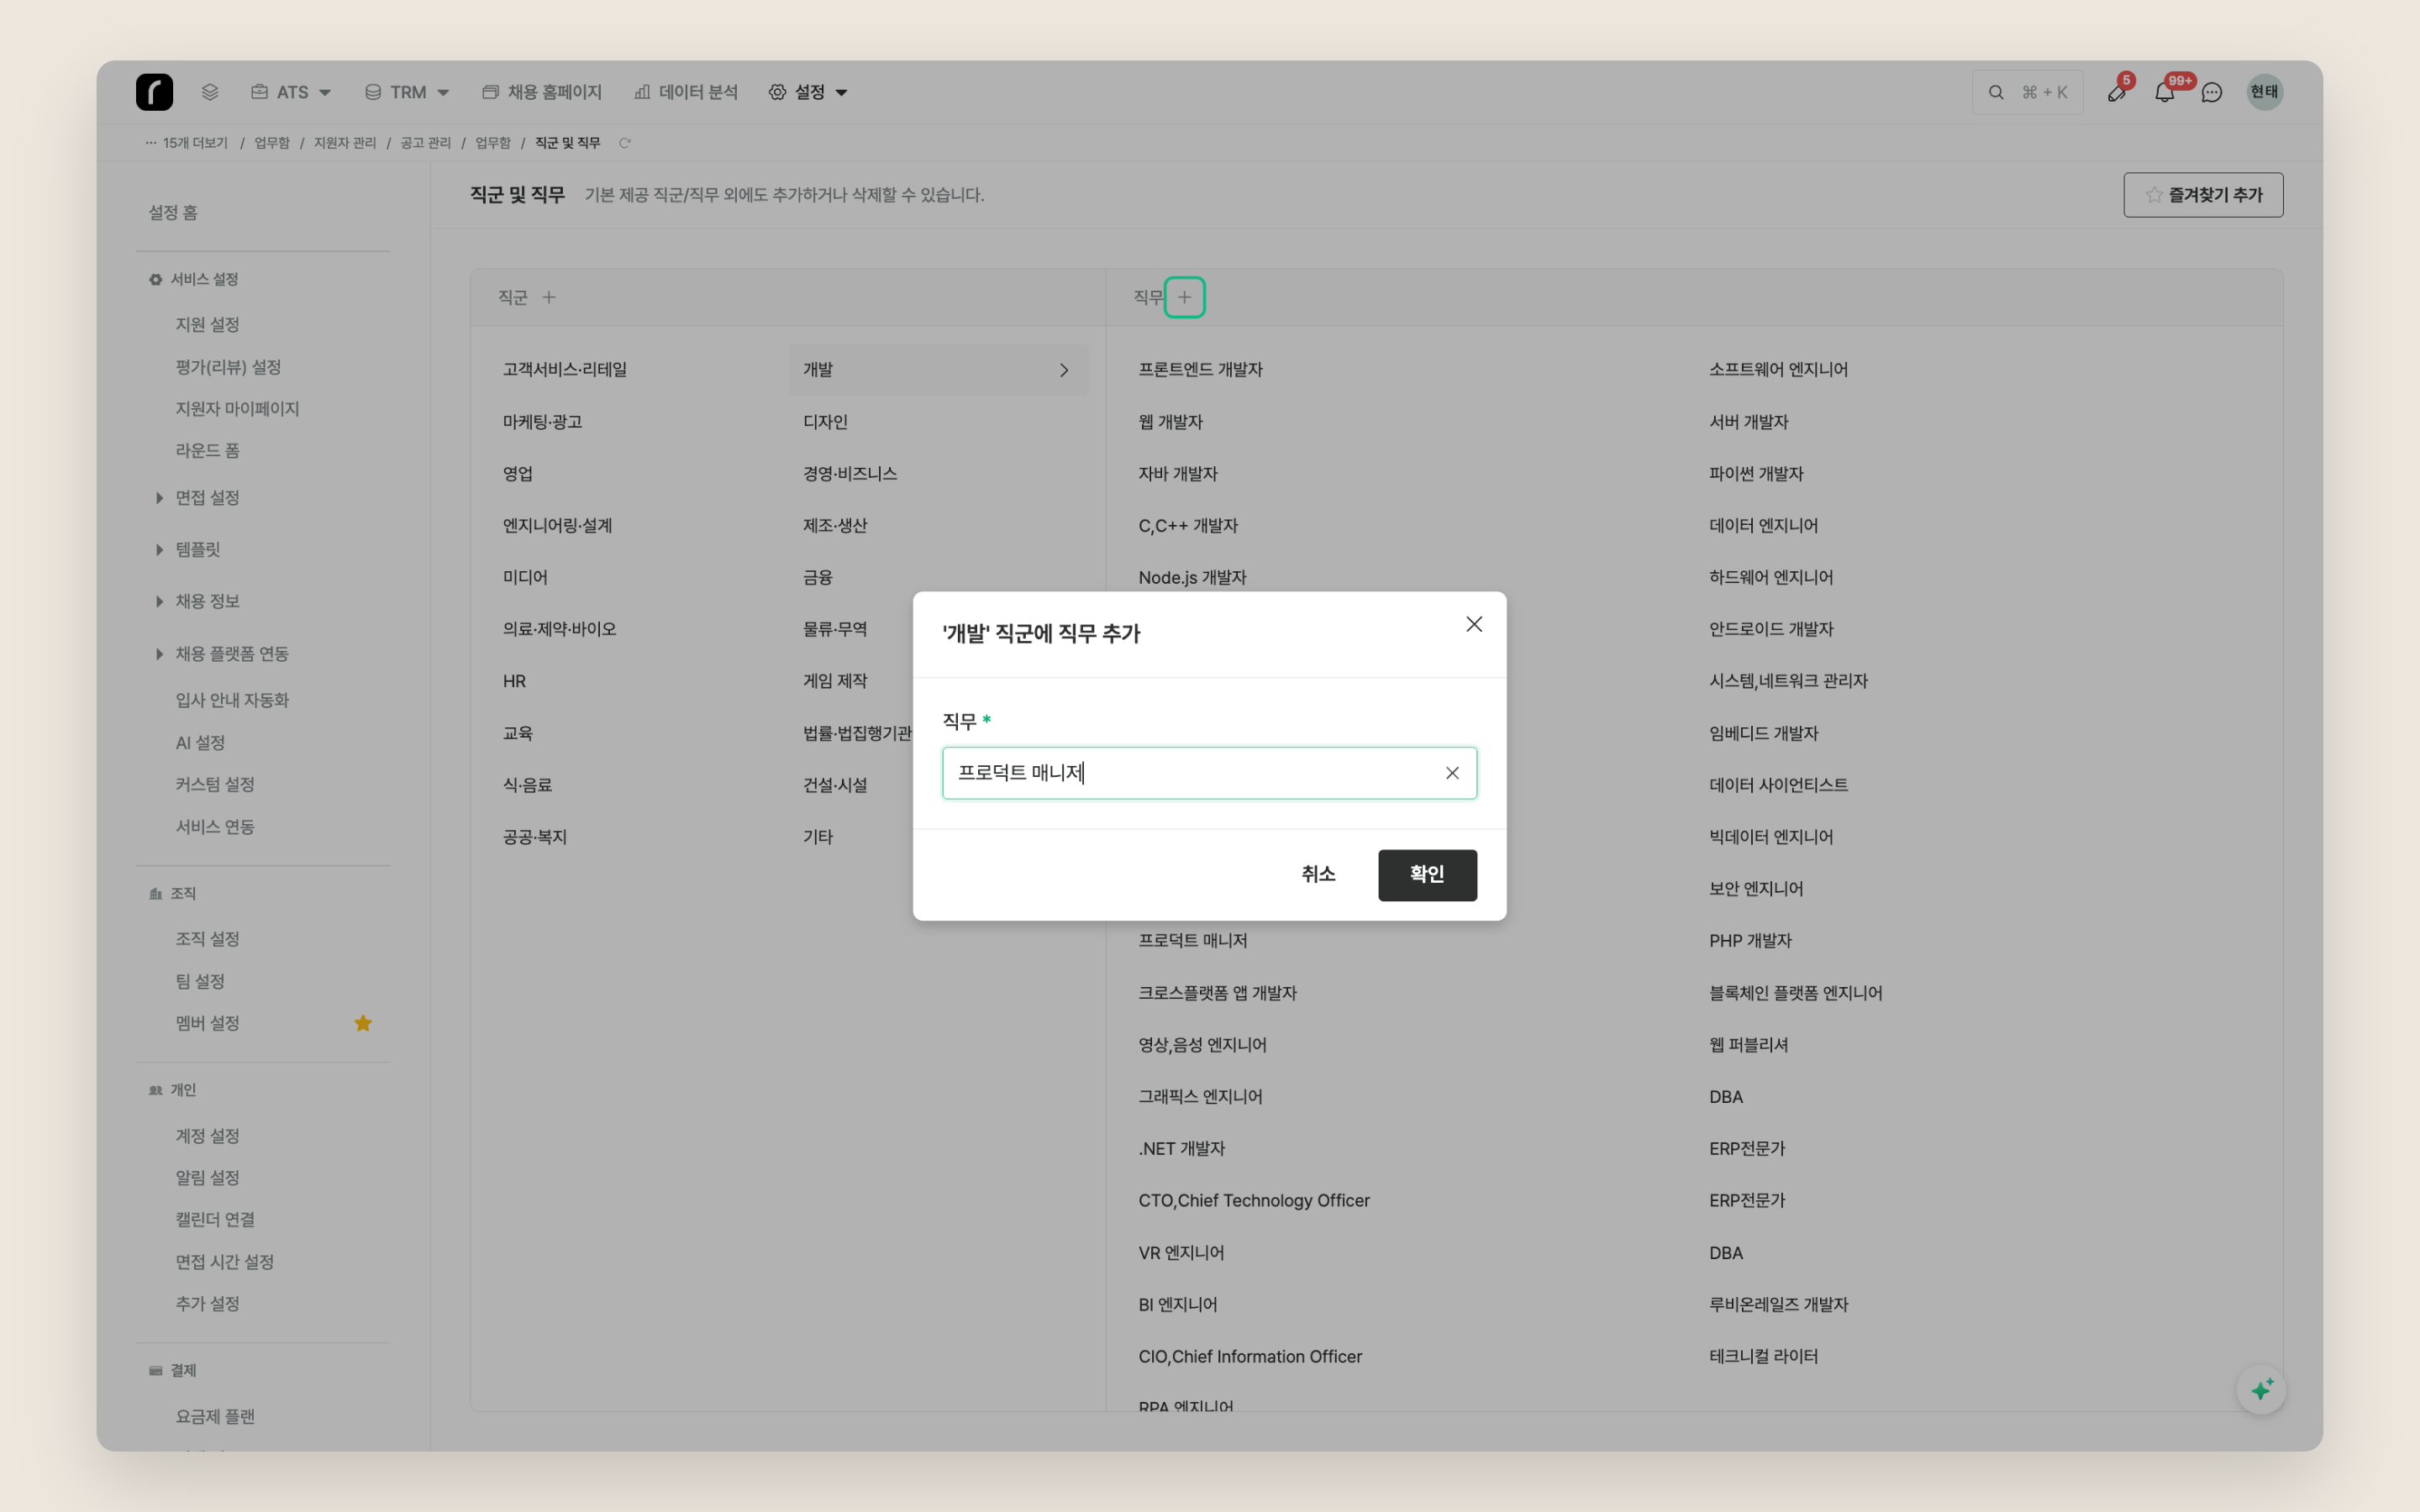The height and width of the screenshot is (1512, 2420).
Task: Open the layers stack icon in top bar
Action: click(x=210, y=92)
